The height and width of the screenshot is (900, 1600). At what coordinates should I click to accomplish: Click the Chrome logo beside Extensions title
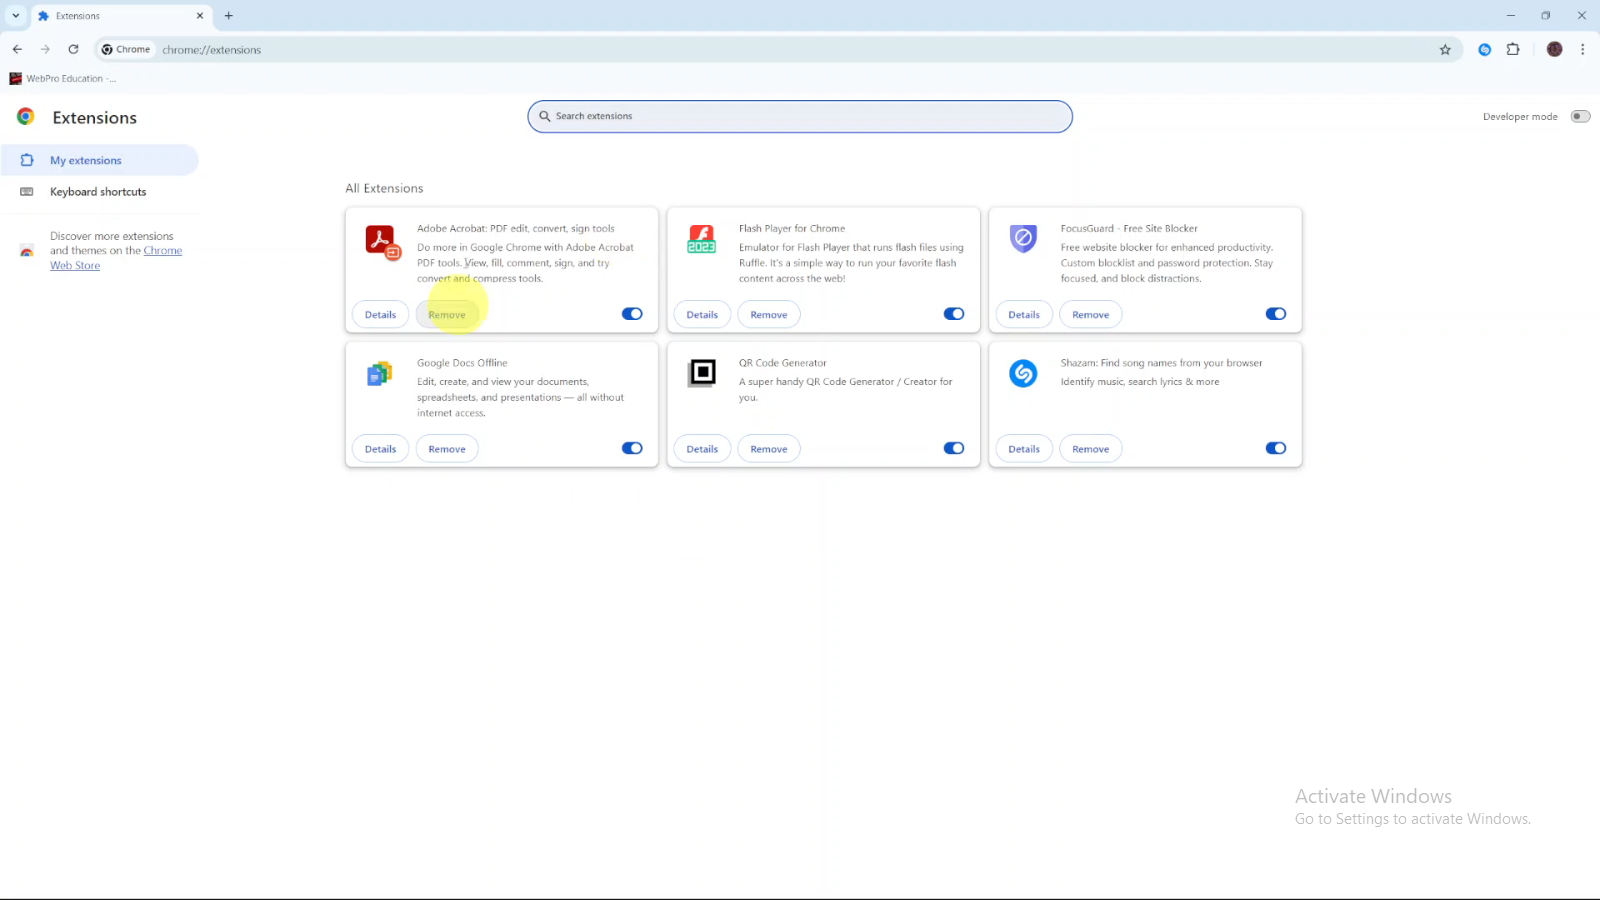[26, 117]
